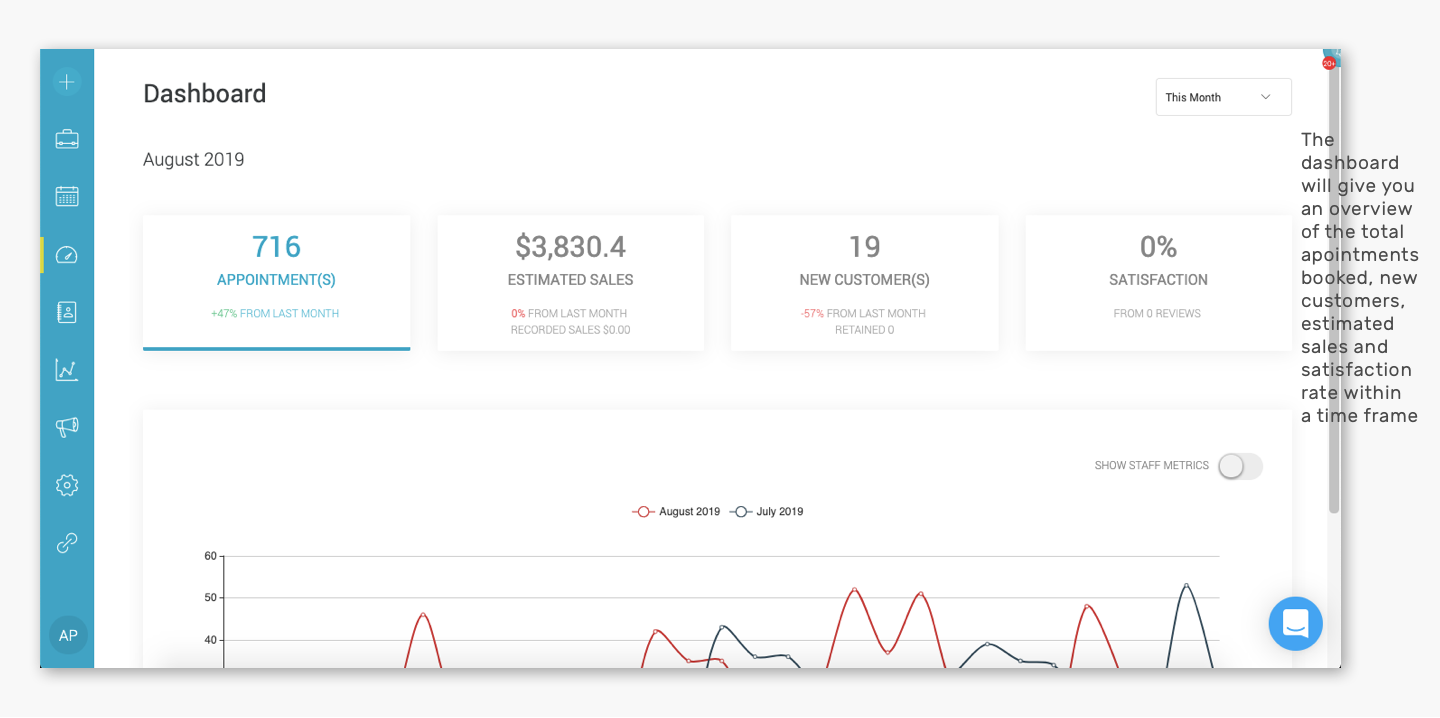Select the 19 New Customer(s) card
The image size is (1440, 718).
[x=864, y=282]
